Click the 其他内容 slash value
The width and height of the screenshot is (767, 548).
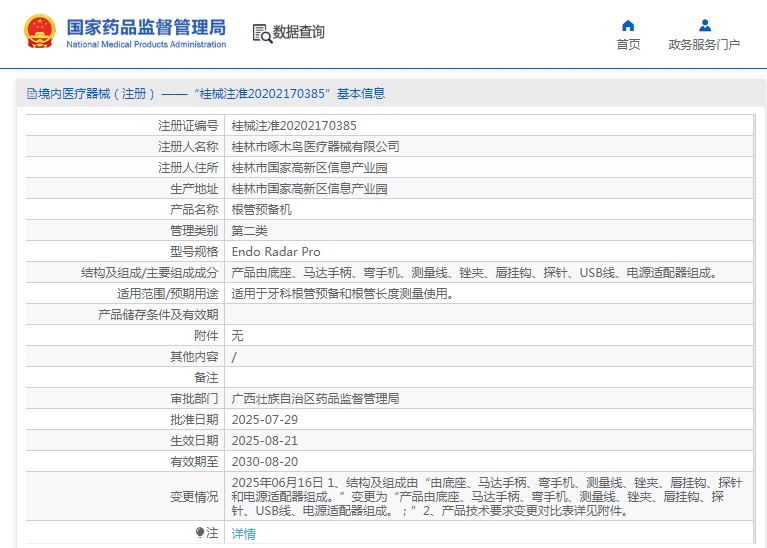[234, 357]
